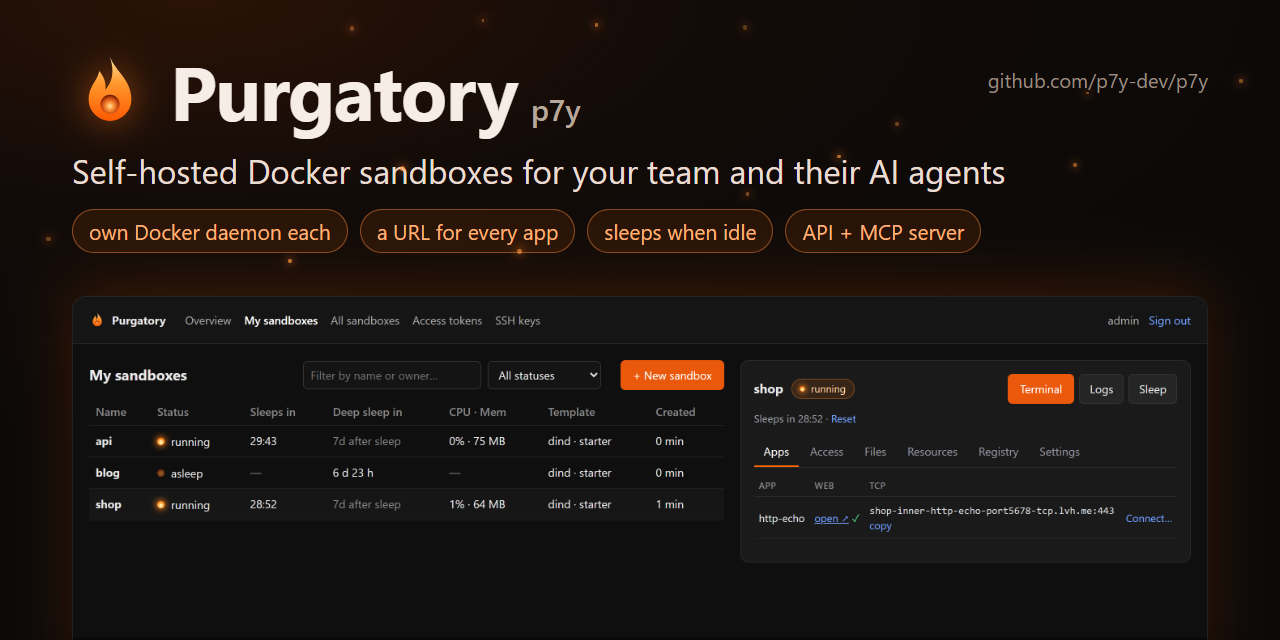The image size is (1280, 640).
Task: Open the Registry tab
Action: pos(998,452)
